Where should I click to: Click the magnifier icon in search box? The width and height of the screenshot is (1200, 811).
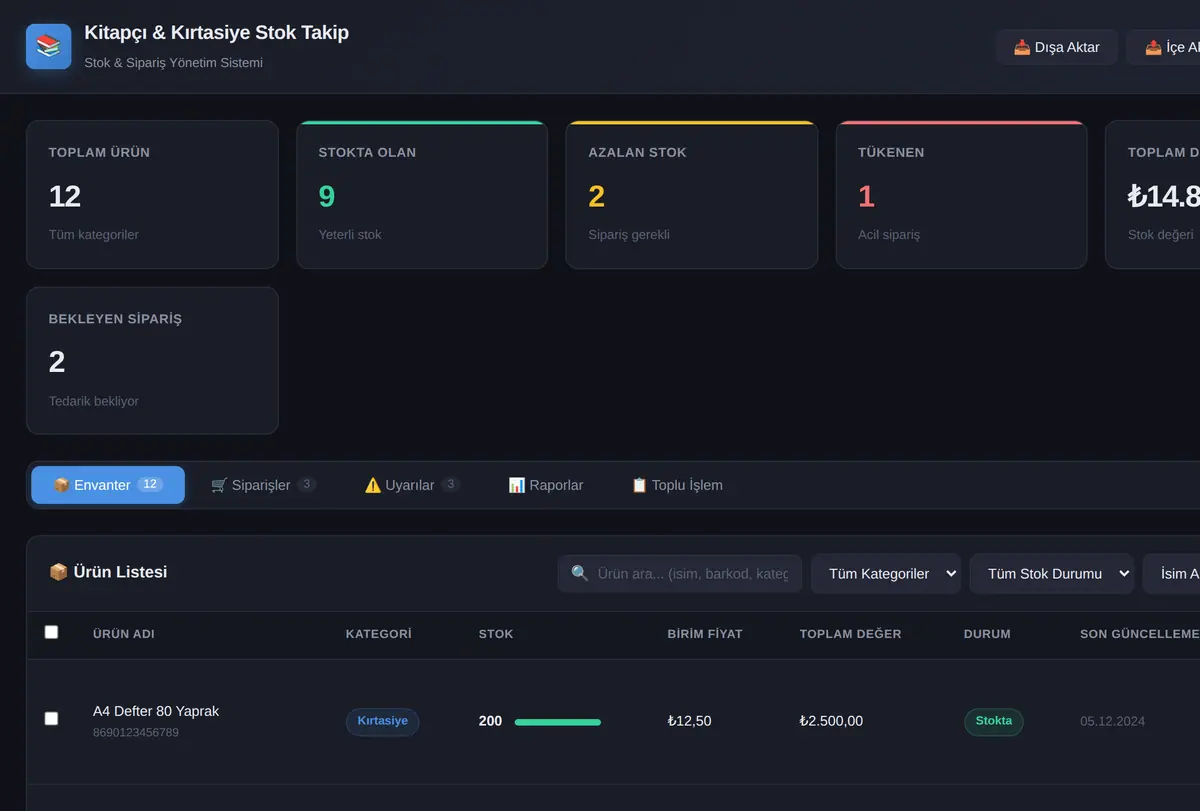580,573
